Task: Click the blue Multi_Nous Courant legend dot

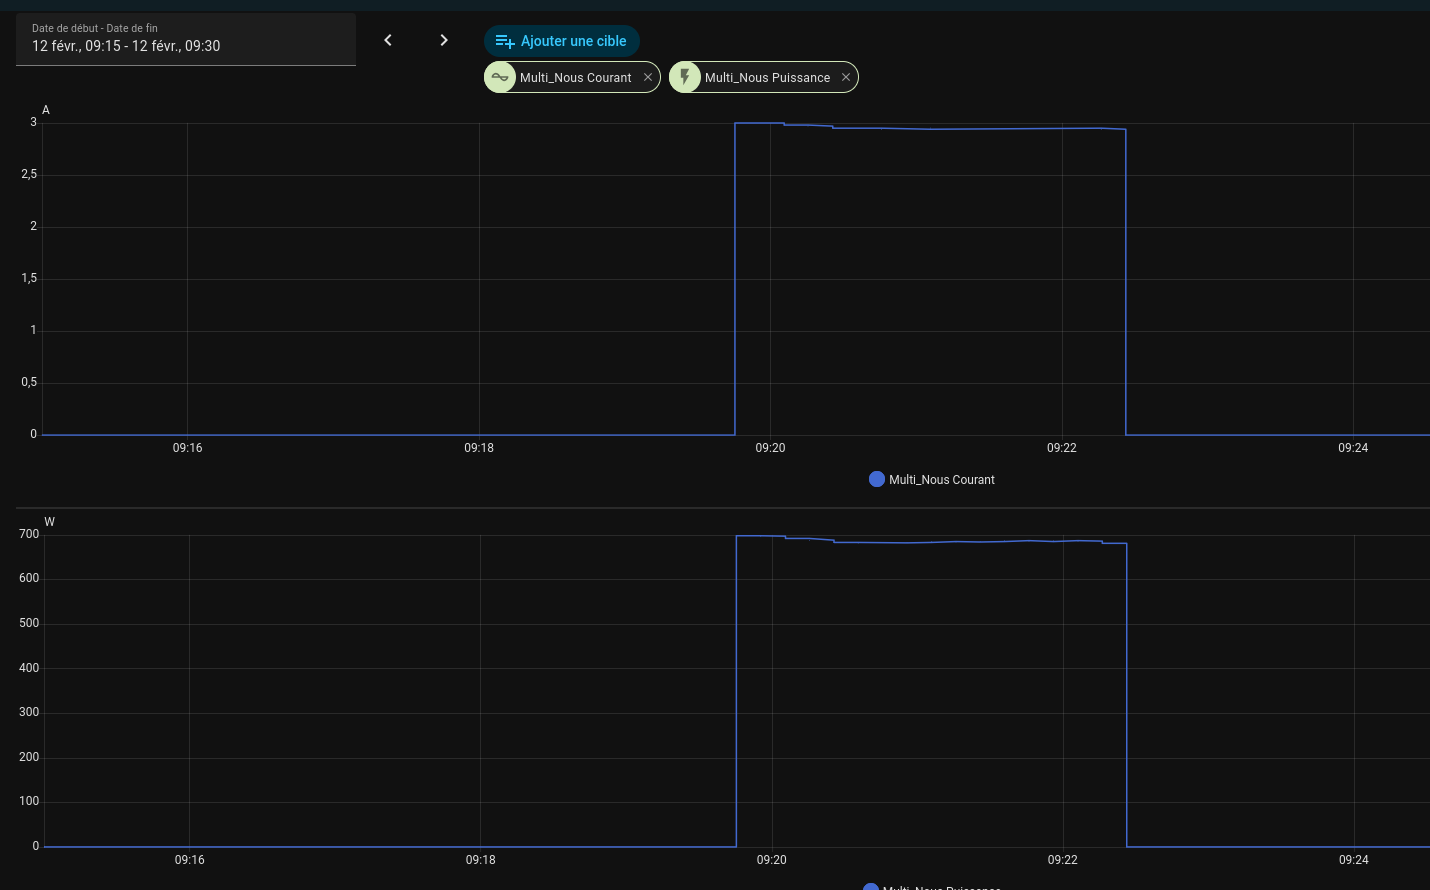Action: point(877,479)
